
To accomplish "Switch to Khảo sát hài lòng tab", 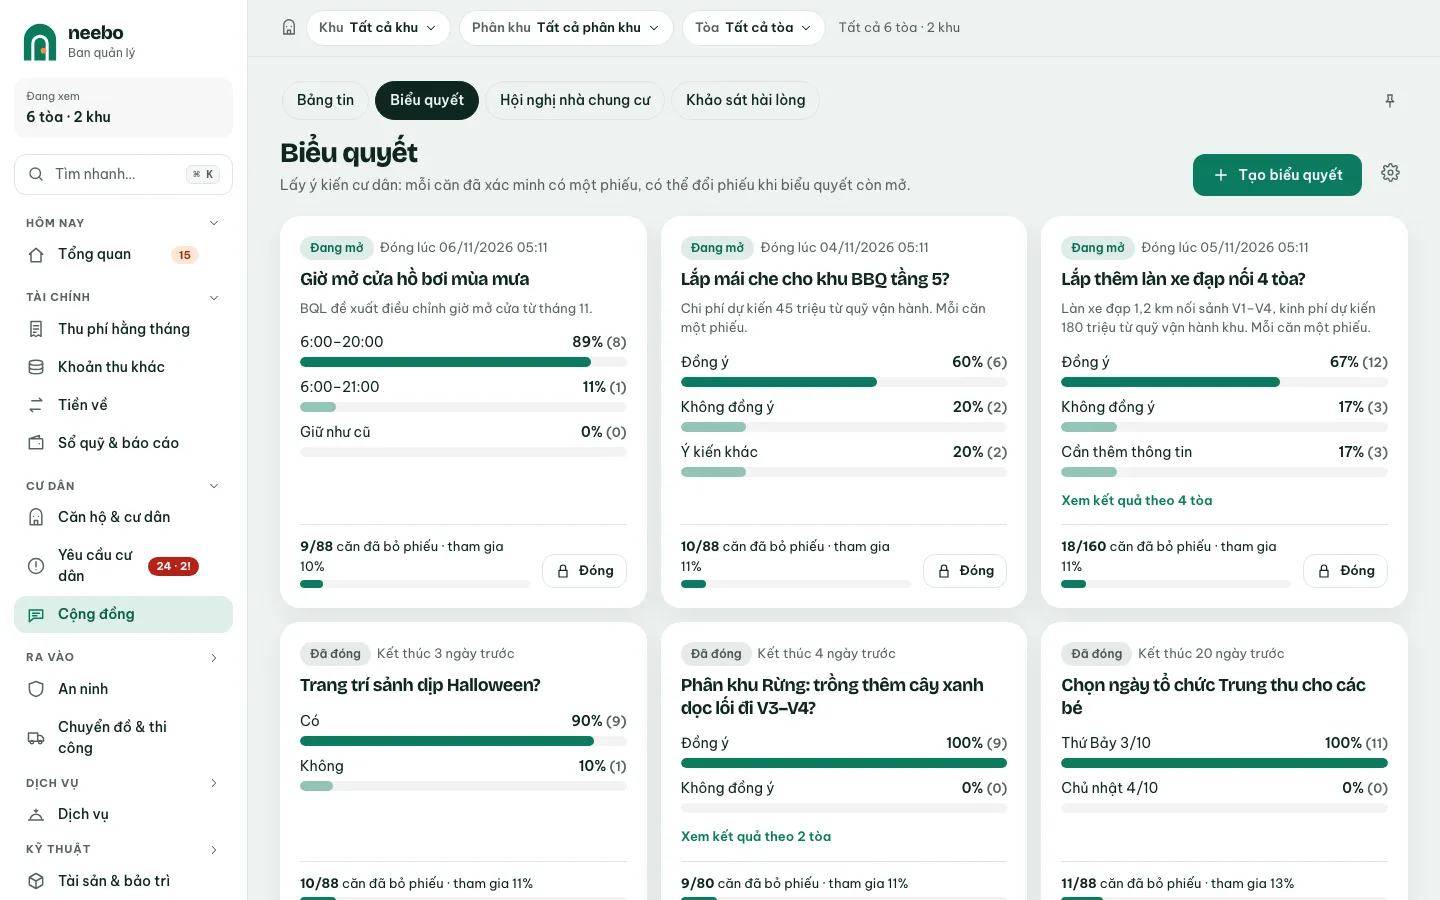I will pos(745,100).
